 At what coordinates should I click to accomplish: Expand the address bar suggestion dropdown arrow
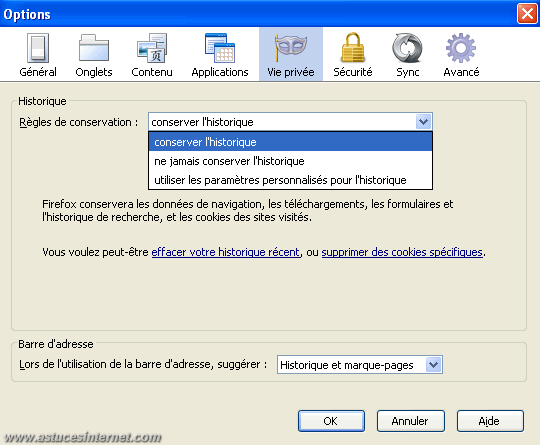click(434, 365)
